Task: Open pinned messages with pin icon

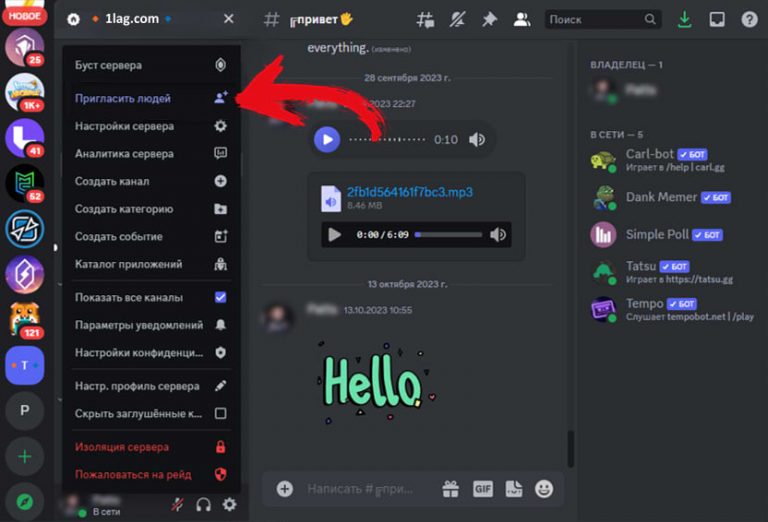Action: click(x=489, y=19)
